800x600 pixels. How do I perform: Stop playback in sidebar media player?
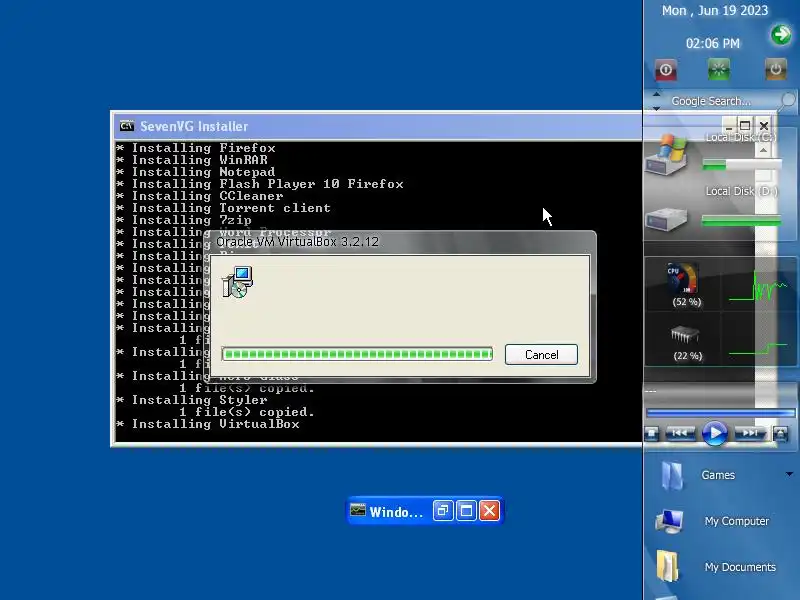tap(652, 434)
